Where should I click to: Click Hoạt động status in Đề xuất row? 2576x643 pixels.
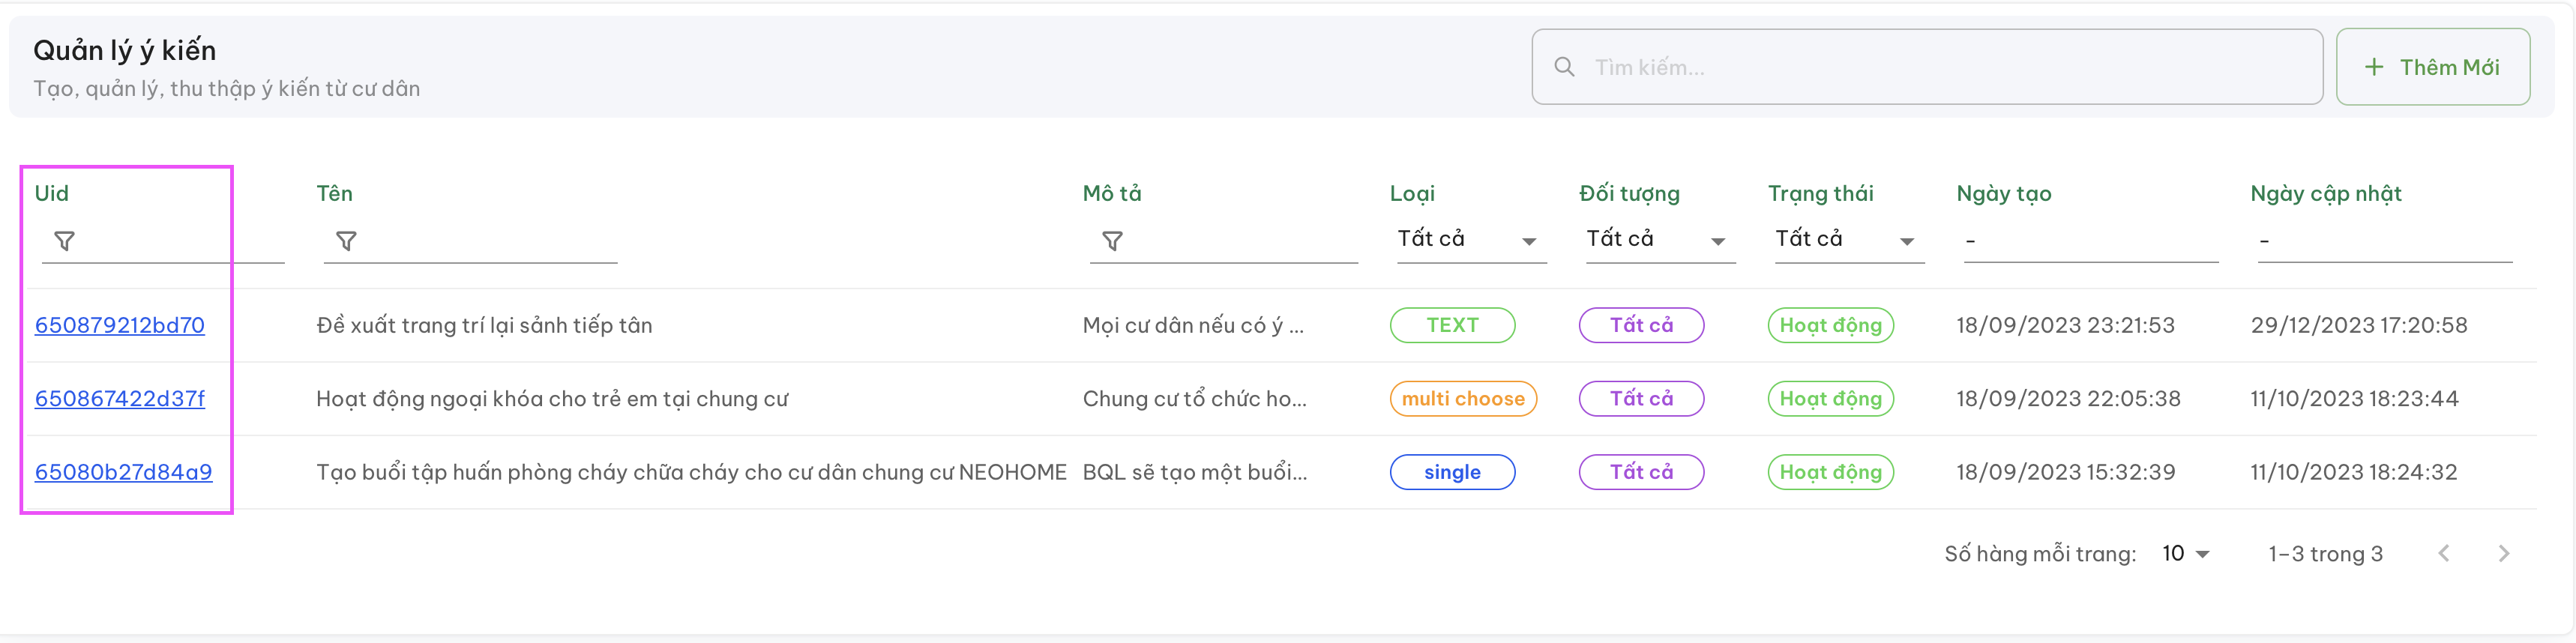pyautogui.click(x=1830, y=325)
